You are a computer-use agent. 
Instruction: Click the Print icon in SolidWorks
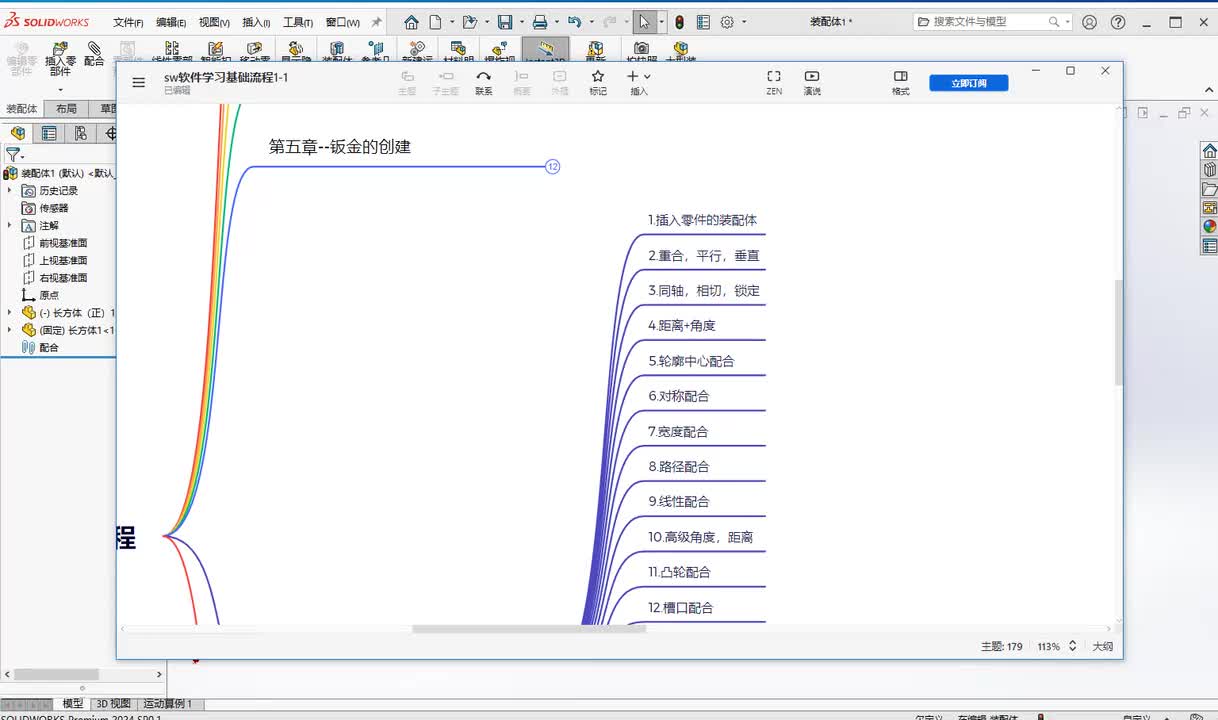click(540, 22)
